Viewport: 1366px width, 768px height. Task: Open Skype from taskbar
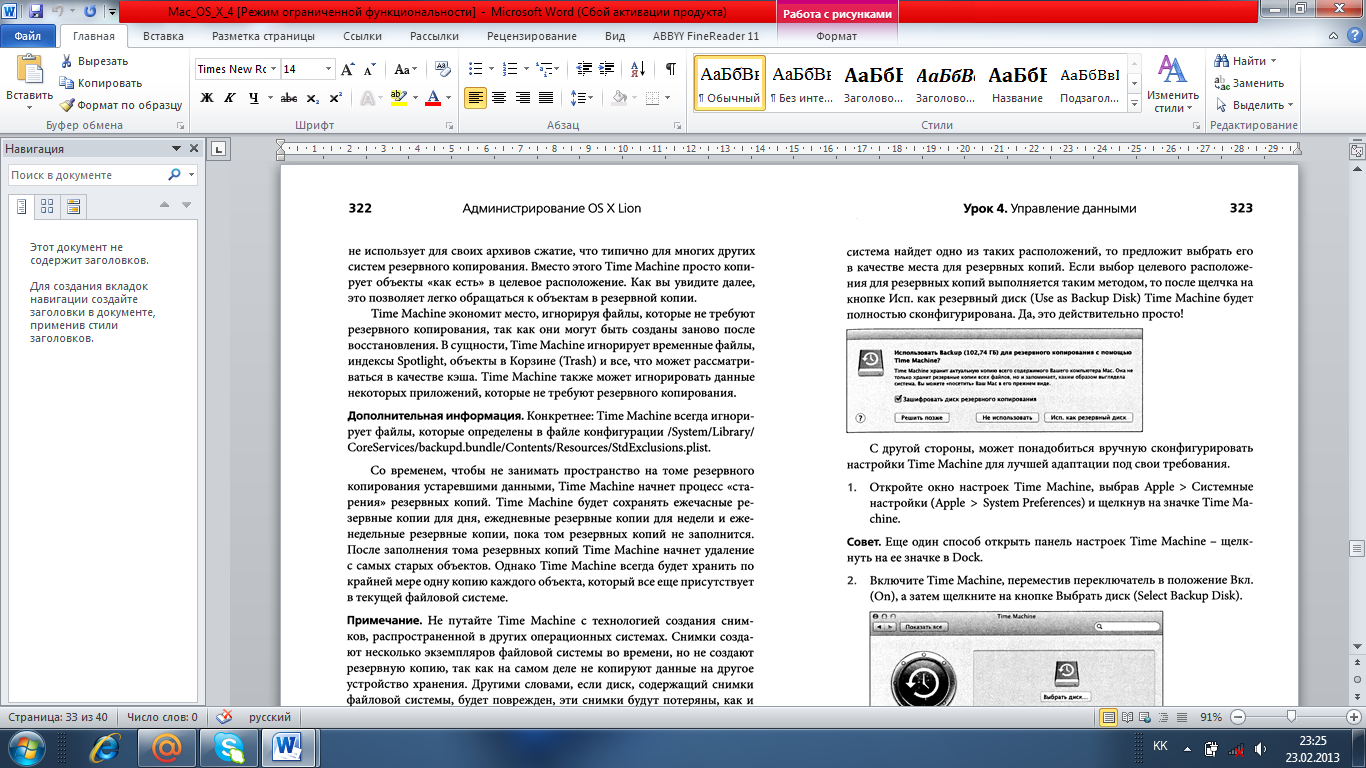click(228, 747)
